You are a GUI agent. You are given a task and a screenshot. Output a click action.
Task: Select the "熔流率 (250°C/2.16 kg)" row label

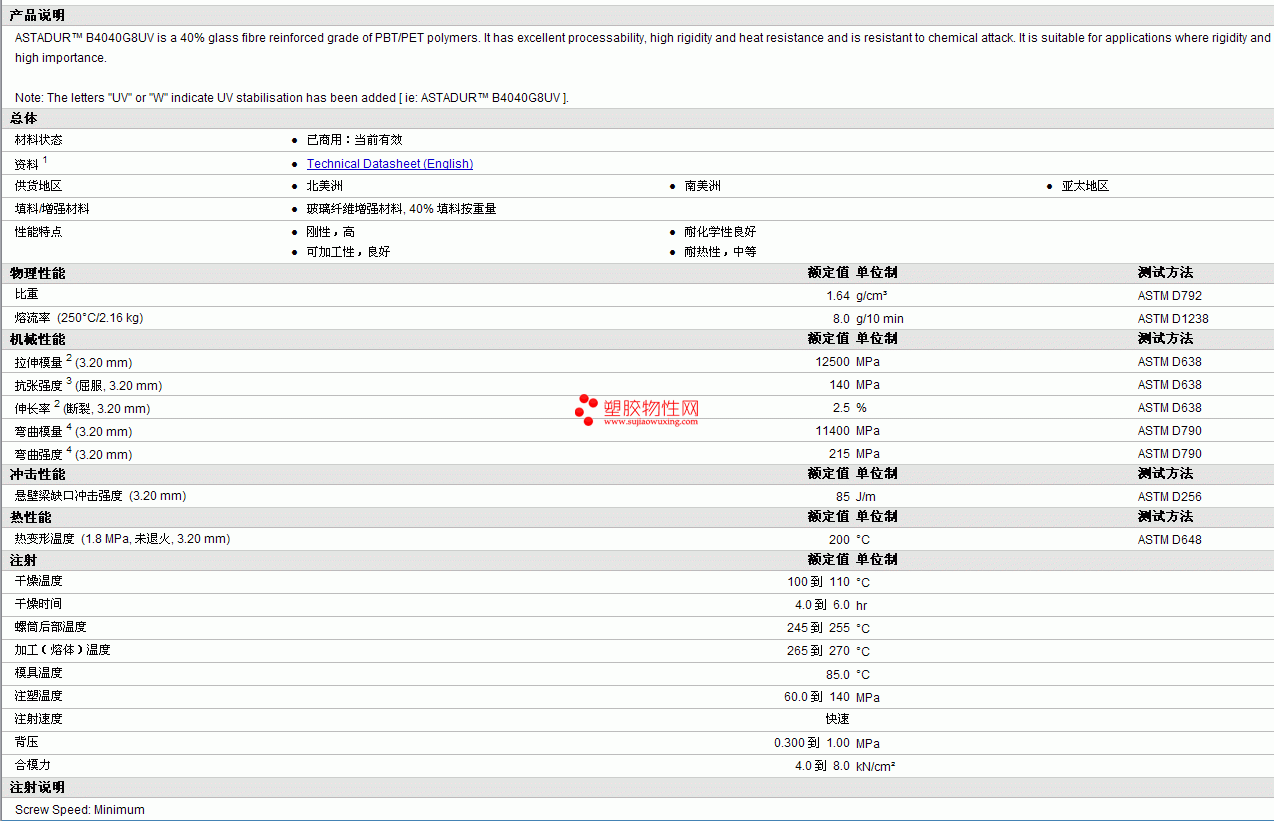coord(78,318)
